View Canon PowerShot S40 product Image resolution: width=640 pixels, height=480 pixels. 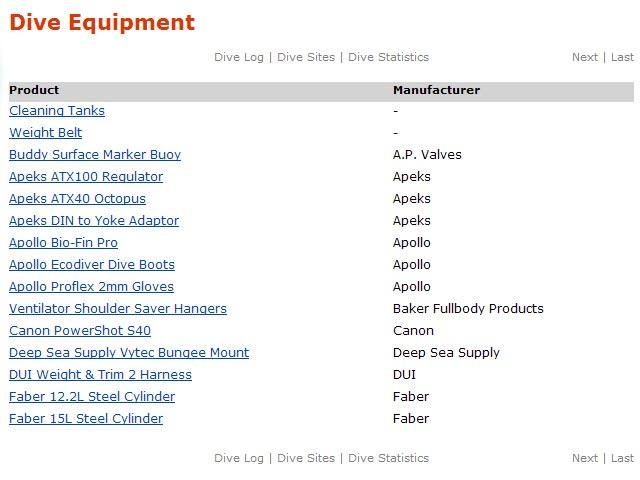(x=80, y=331)
